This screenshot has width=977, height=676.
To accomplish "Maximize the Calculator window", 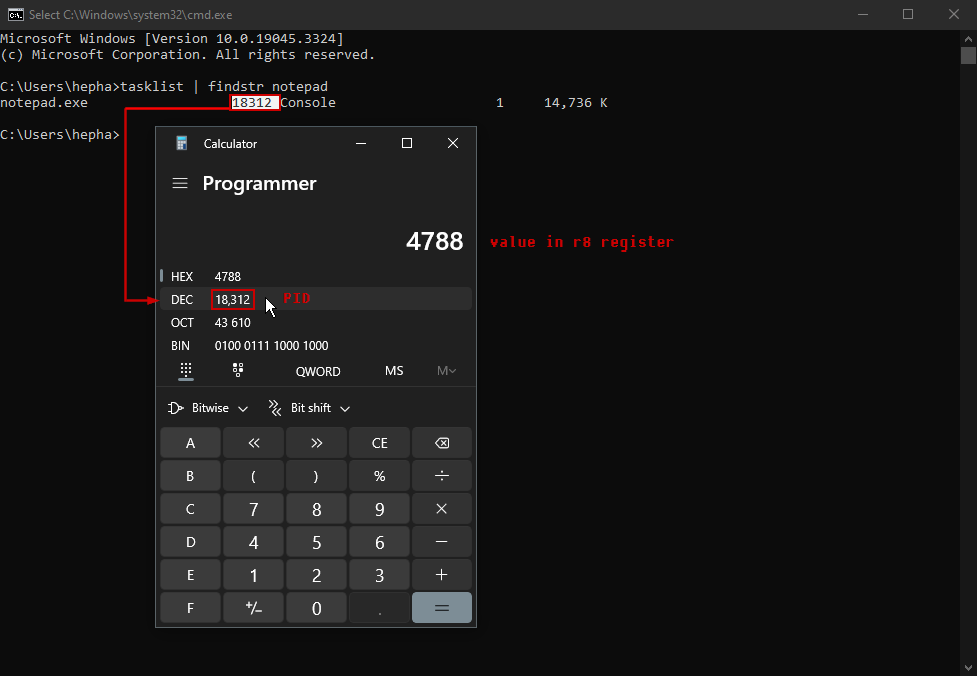I will click(x=407, y=143).
